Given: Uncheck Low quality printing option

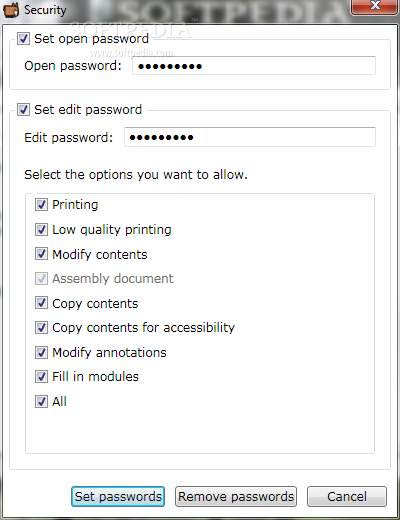Looking at the screenshot, I should pyautogui.click(x=41, y=229).
